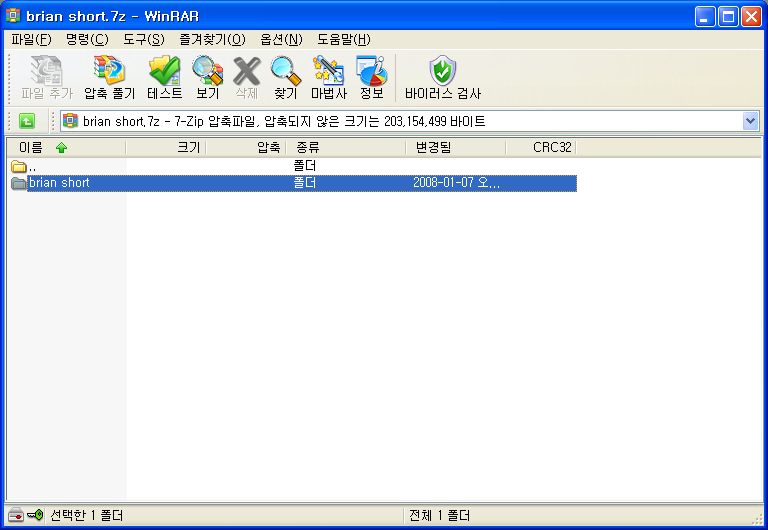Click the 압축 풀기 (Extract) toolbar icon

[x=109, y=77]
